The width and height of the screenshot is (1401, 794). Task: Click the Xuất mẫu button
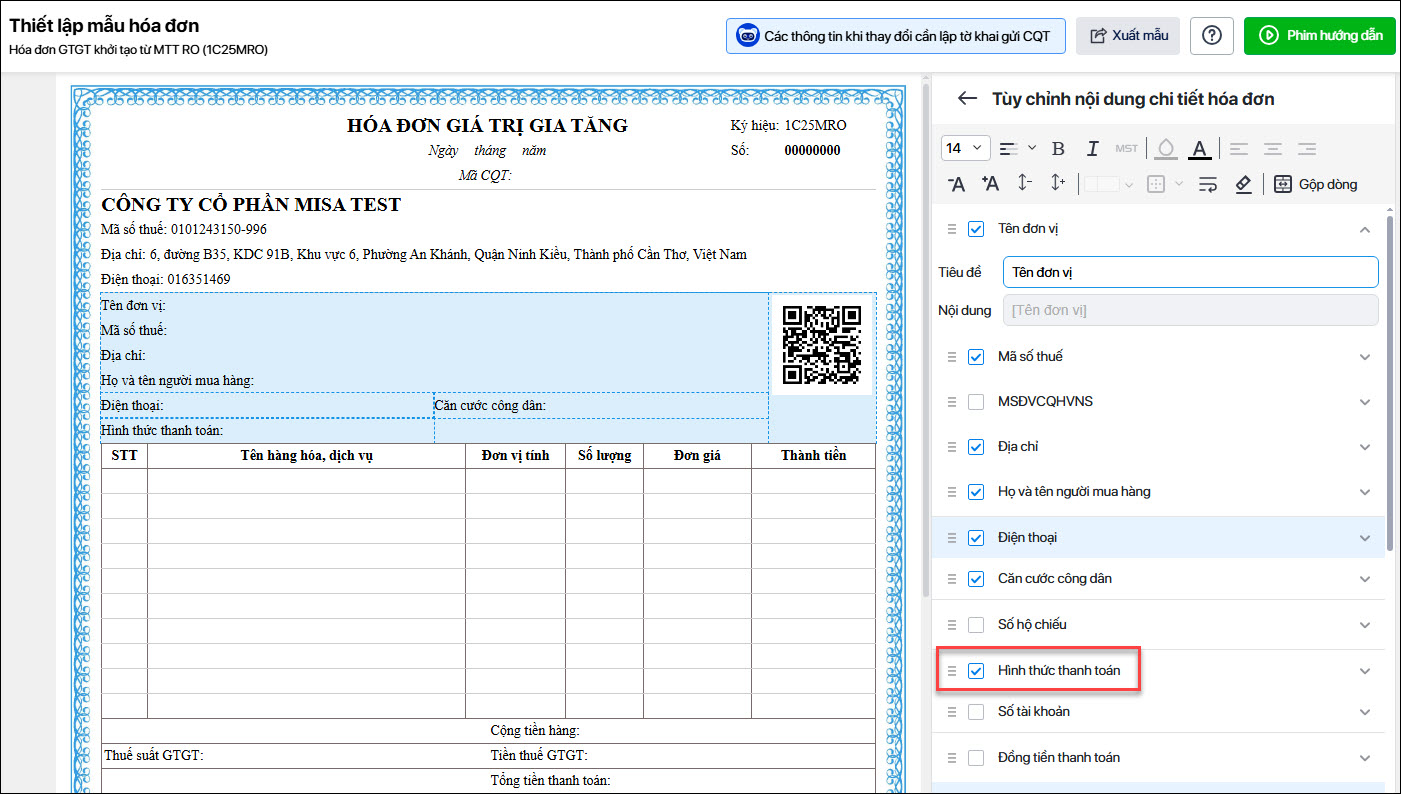click(1128, 35)
